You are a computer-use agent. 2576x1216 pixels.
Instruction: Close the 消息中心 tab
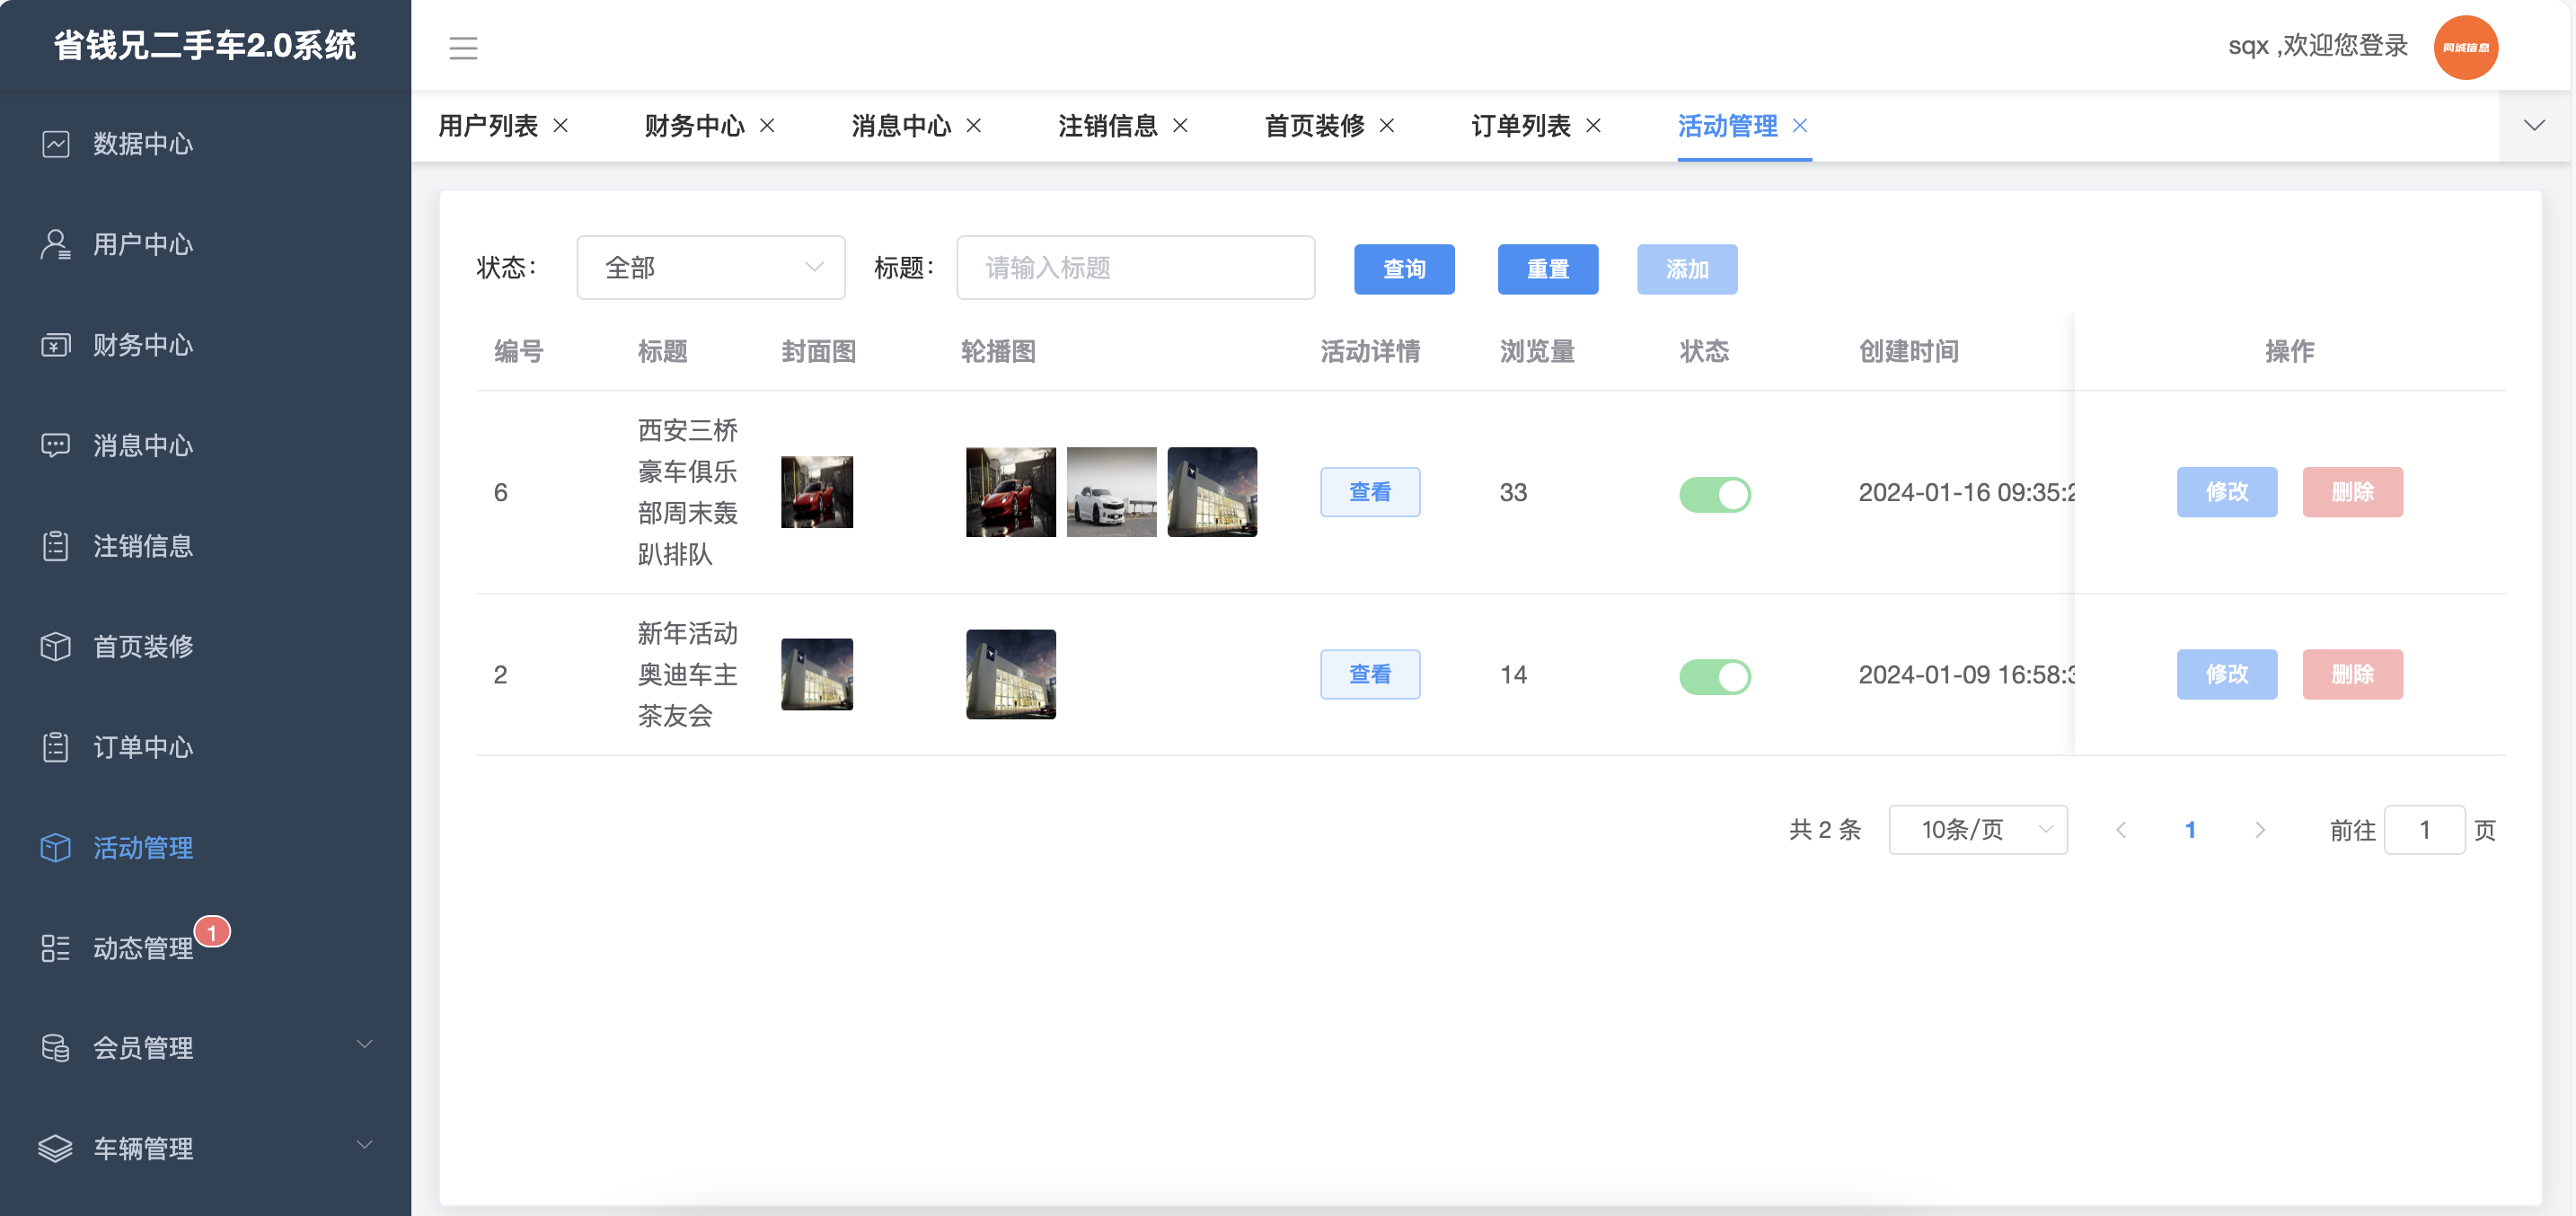click(974, 125)
